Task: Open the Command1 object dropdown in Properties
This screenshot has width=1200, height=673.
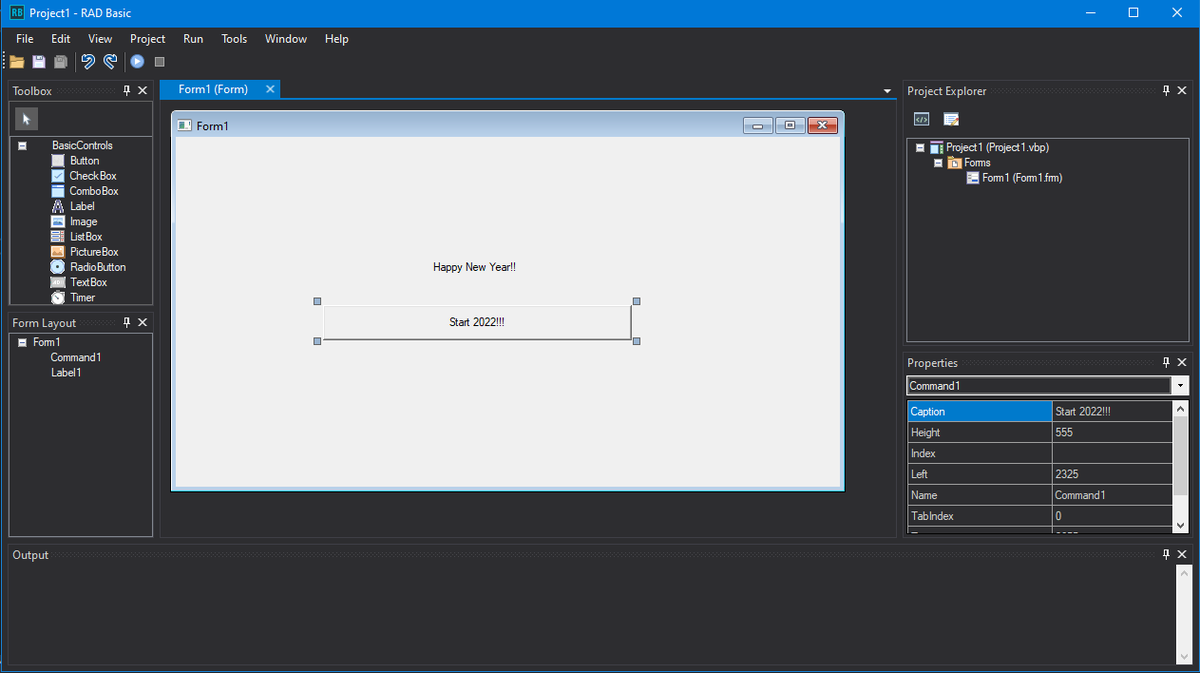Action: [1181, 385]
